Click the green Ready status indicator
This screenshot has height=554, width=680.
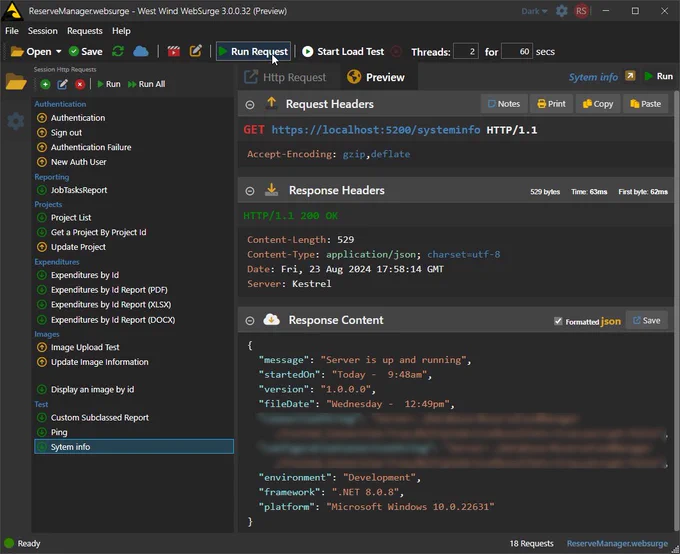pos(9,543)
